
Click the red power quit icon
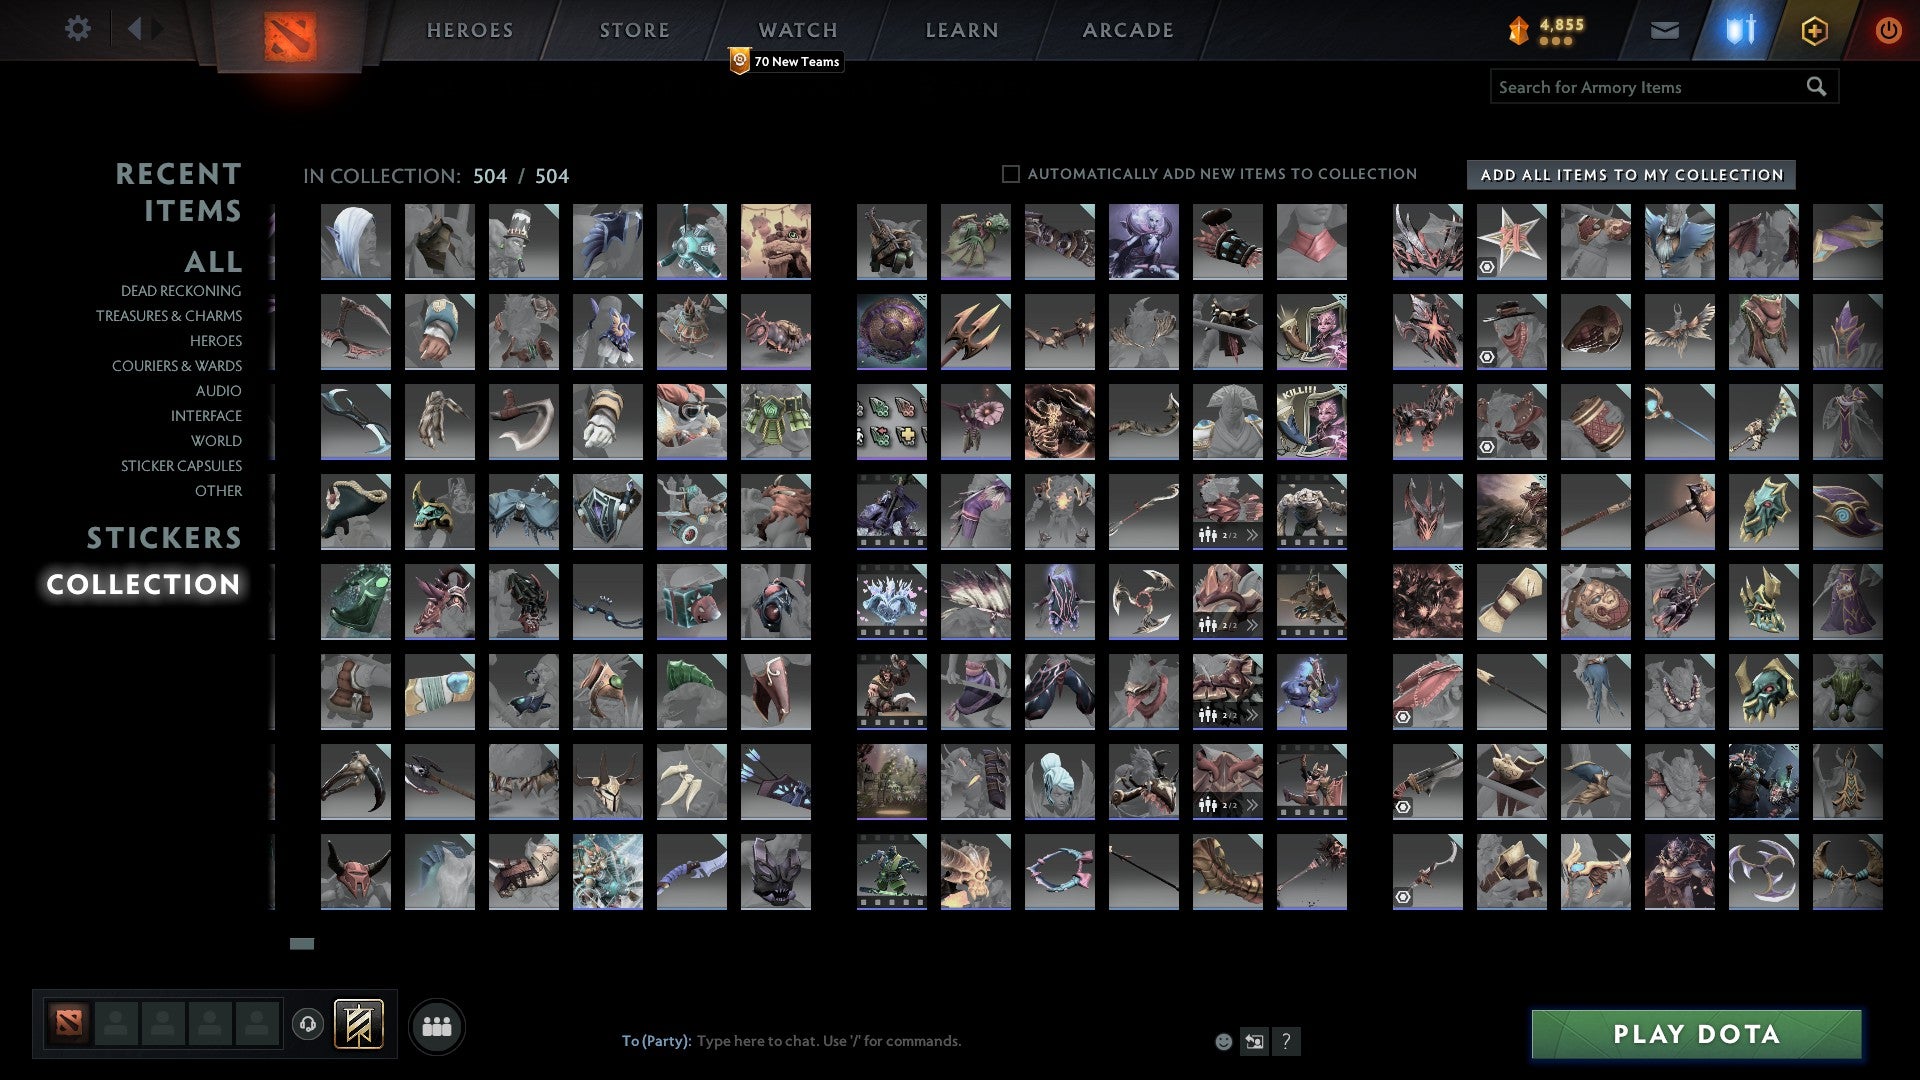pos(1887,30)
